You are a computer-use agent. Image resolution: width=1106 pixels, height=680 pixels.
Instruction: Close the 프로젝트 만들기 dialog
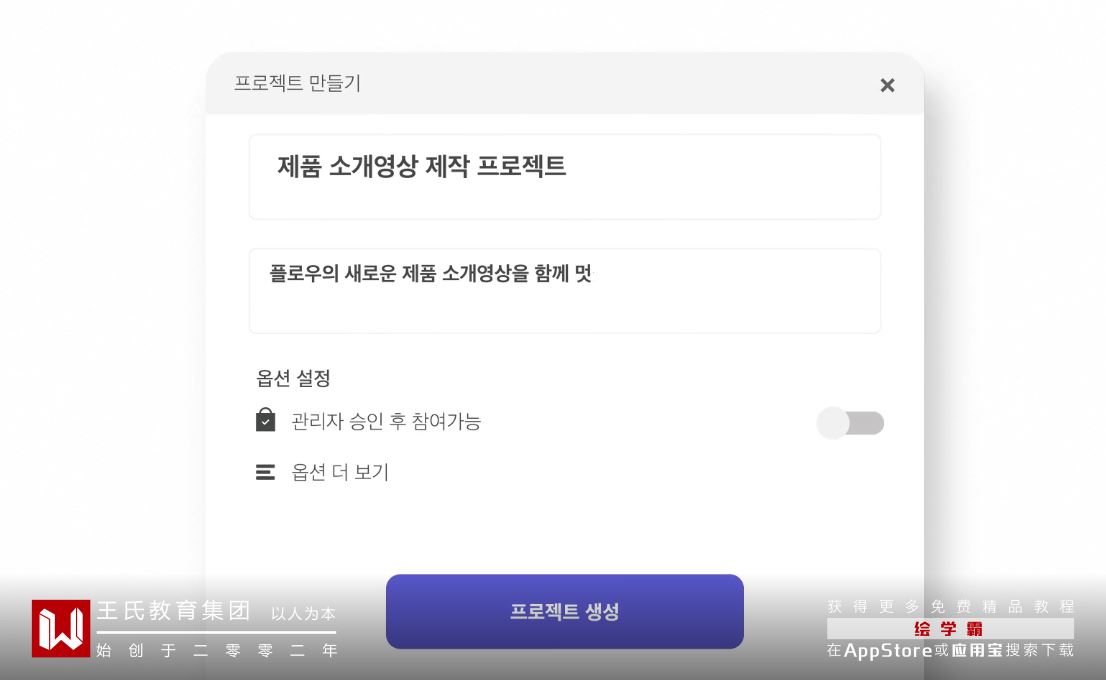click(x=887, y=85)
